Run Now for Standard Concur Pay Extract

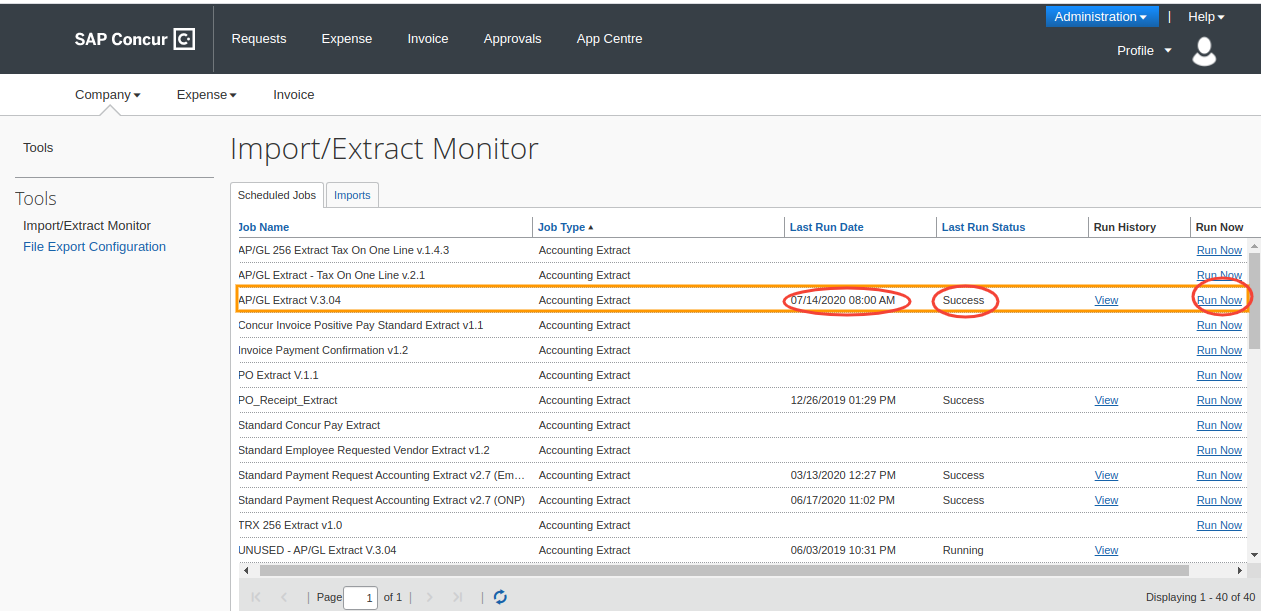click(x=1219, y=425)
